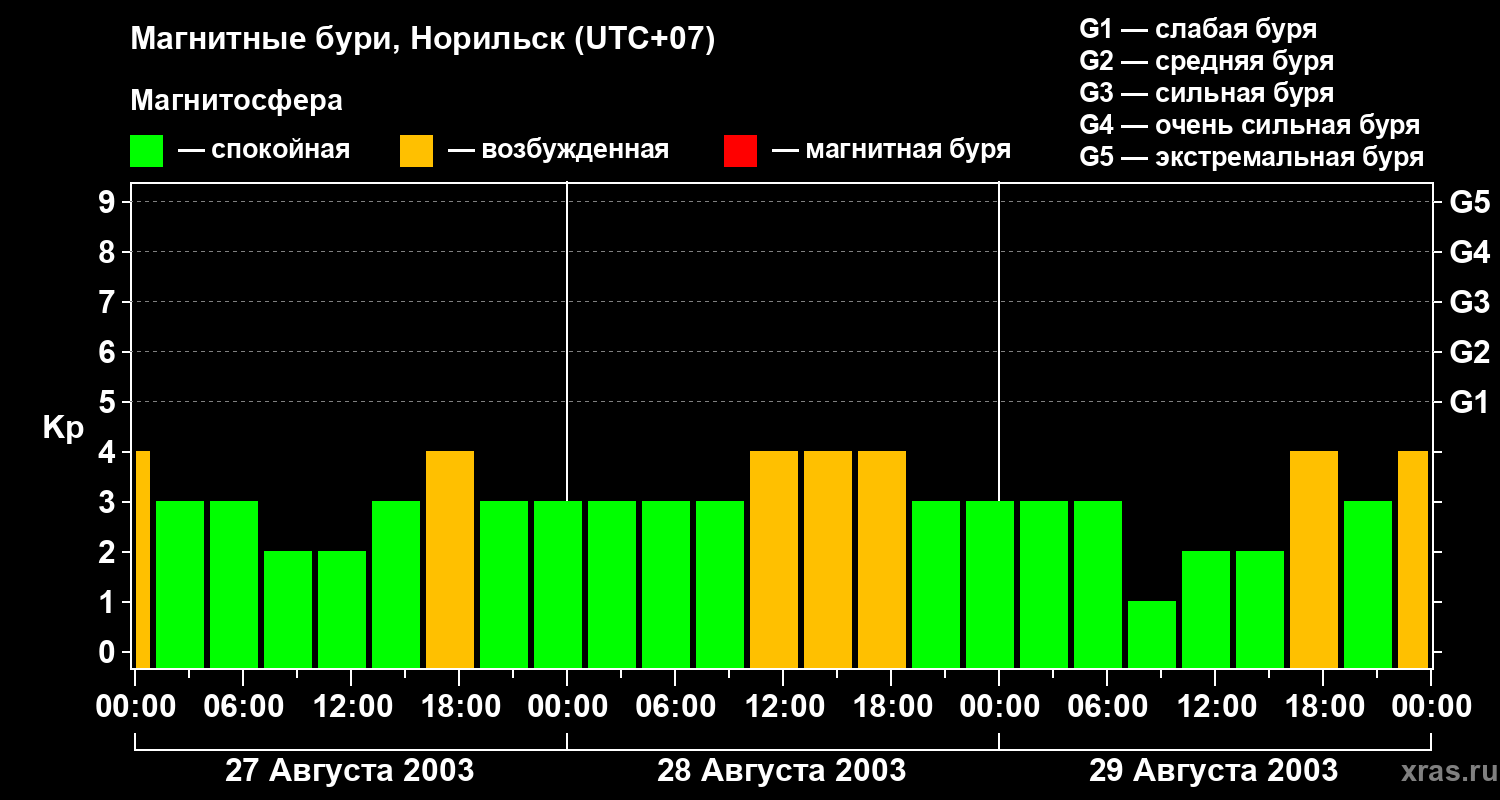1500x800 pixels.
Task: Click the '12:00' time label under 28 August
Action: coord(783,706)
